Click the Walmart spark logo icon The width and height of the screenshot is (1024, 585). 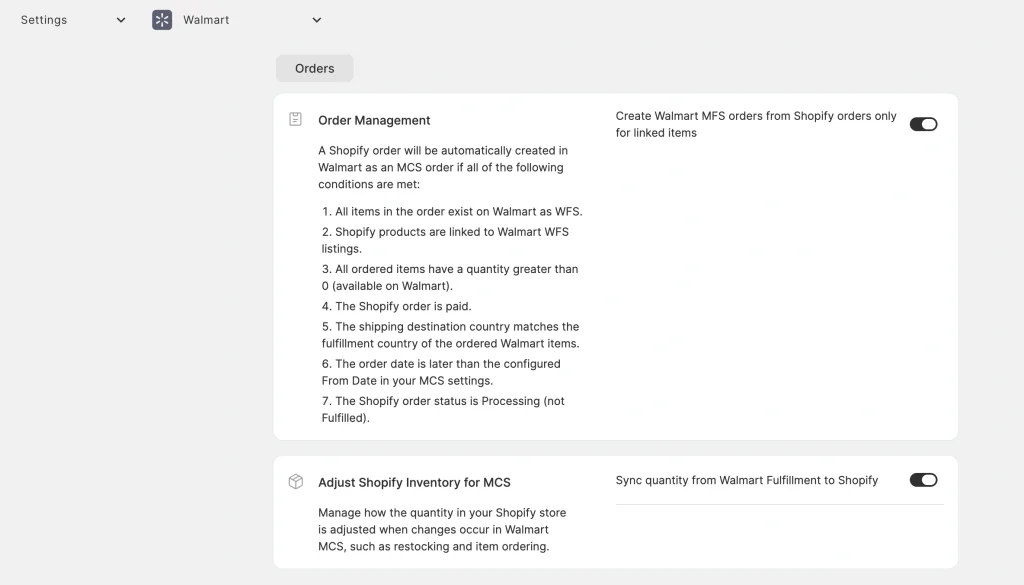click(162, 20)
